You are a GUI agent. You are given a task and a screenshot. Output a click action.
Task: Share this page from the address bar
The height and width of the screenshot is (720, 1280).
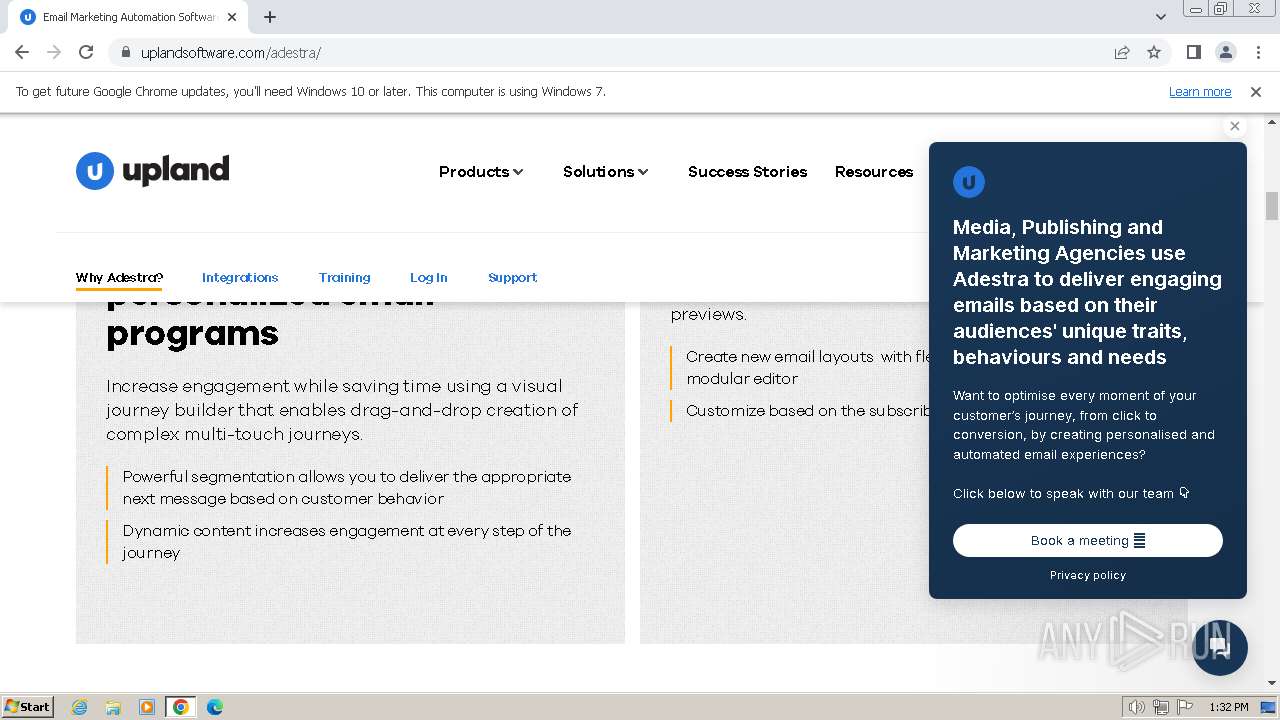coord(1122,52)
